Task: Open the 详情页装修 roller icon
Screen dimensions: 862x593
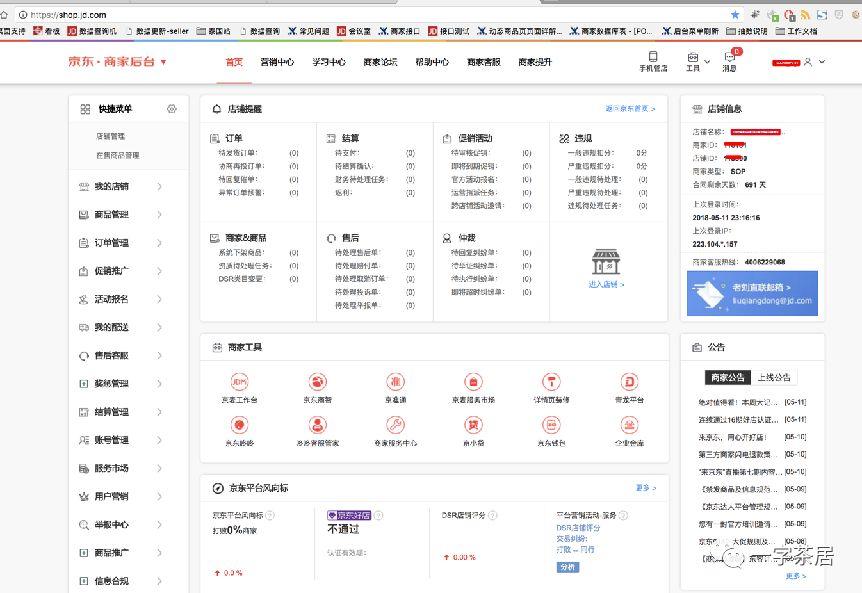Action: pyautogui.click(x=551, y=381)
